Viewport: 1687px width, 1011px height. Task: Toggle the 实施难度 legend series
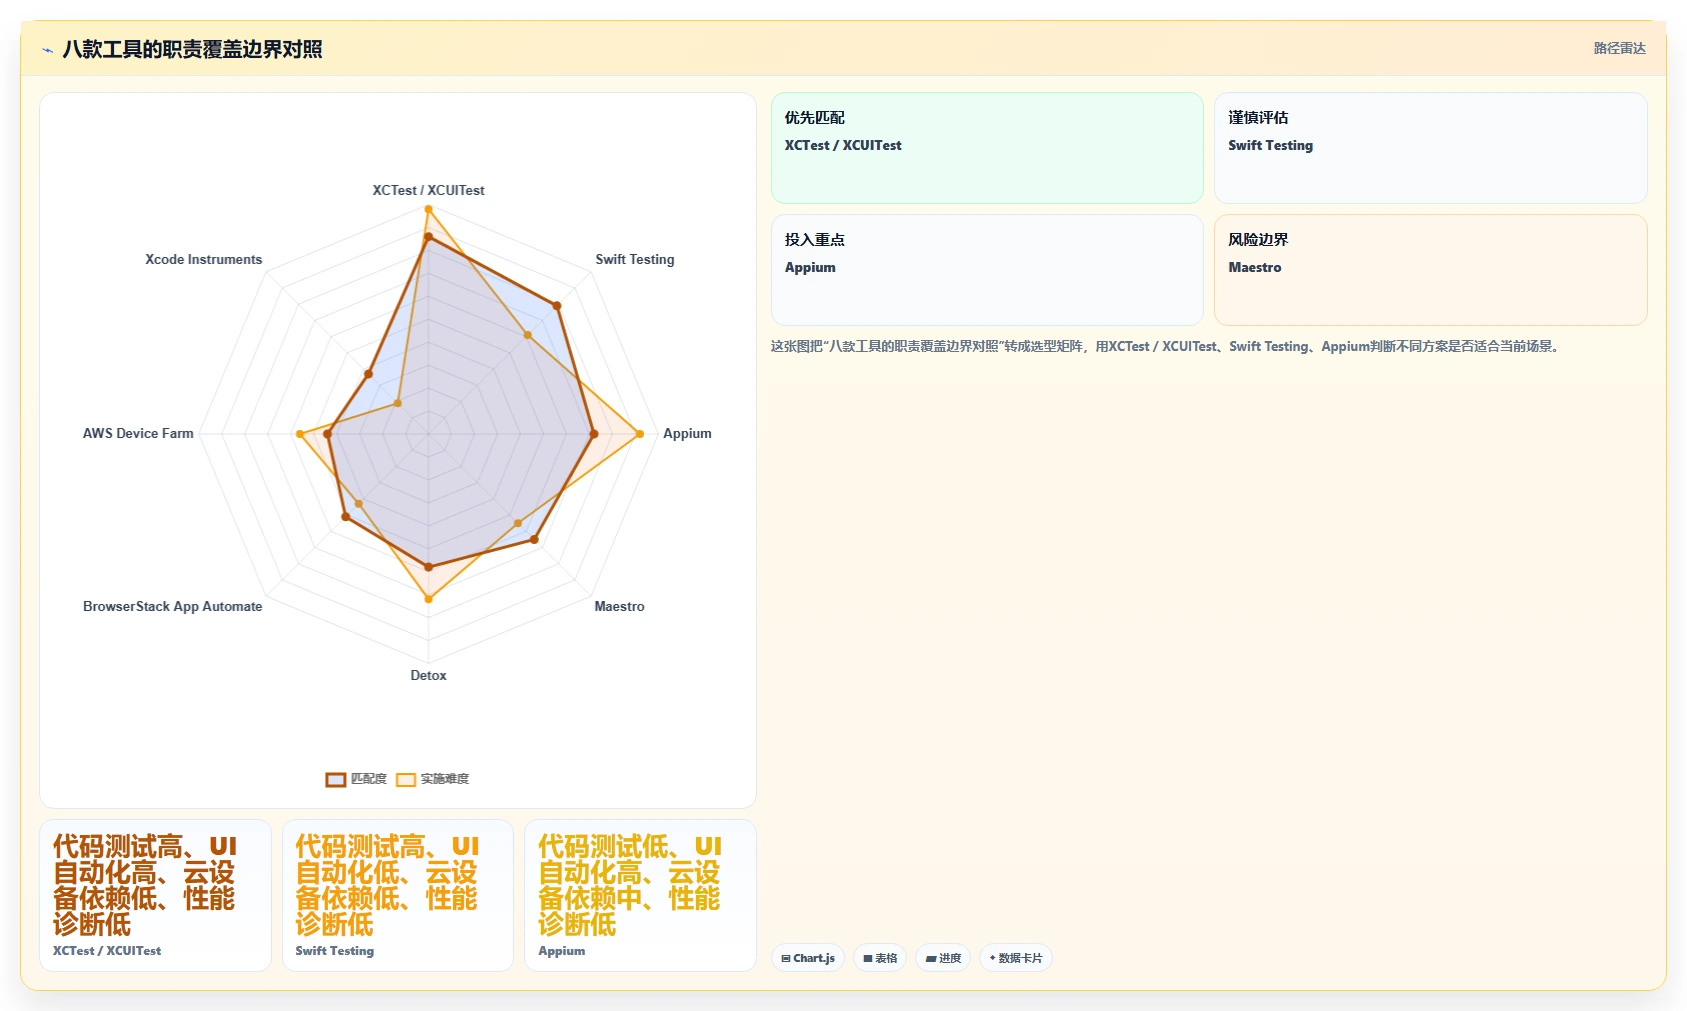[432, 779]
